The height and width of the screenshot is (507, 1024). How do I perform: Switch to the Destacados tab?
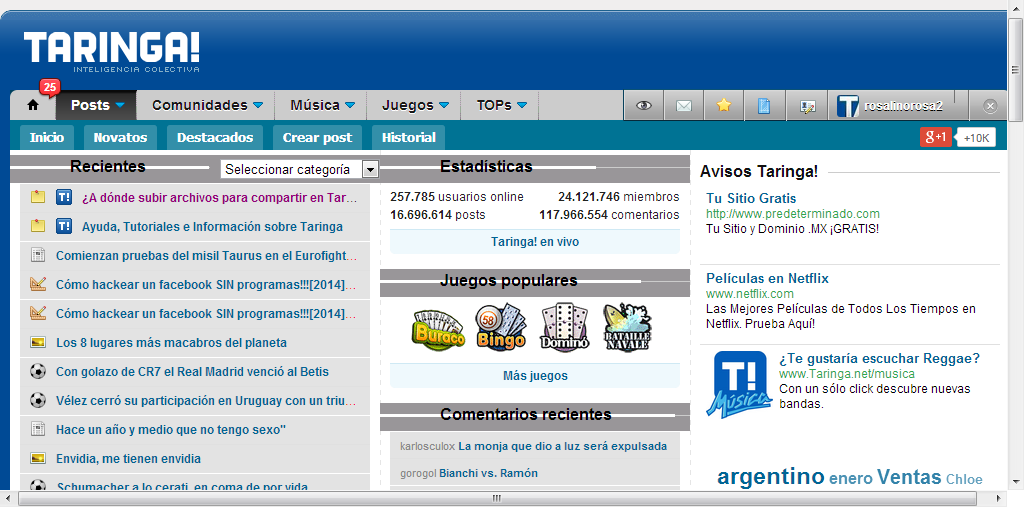(215, 138)
